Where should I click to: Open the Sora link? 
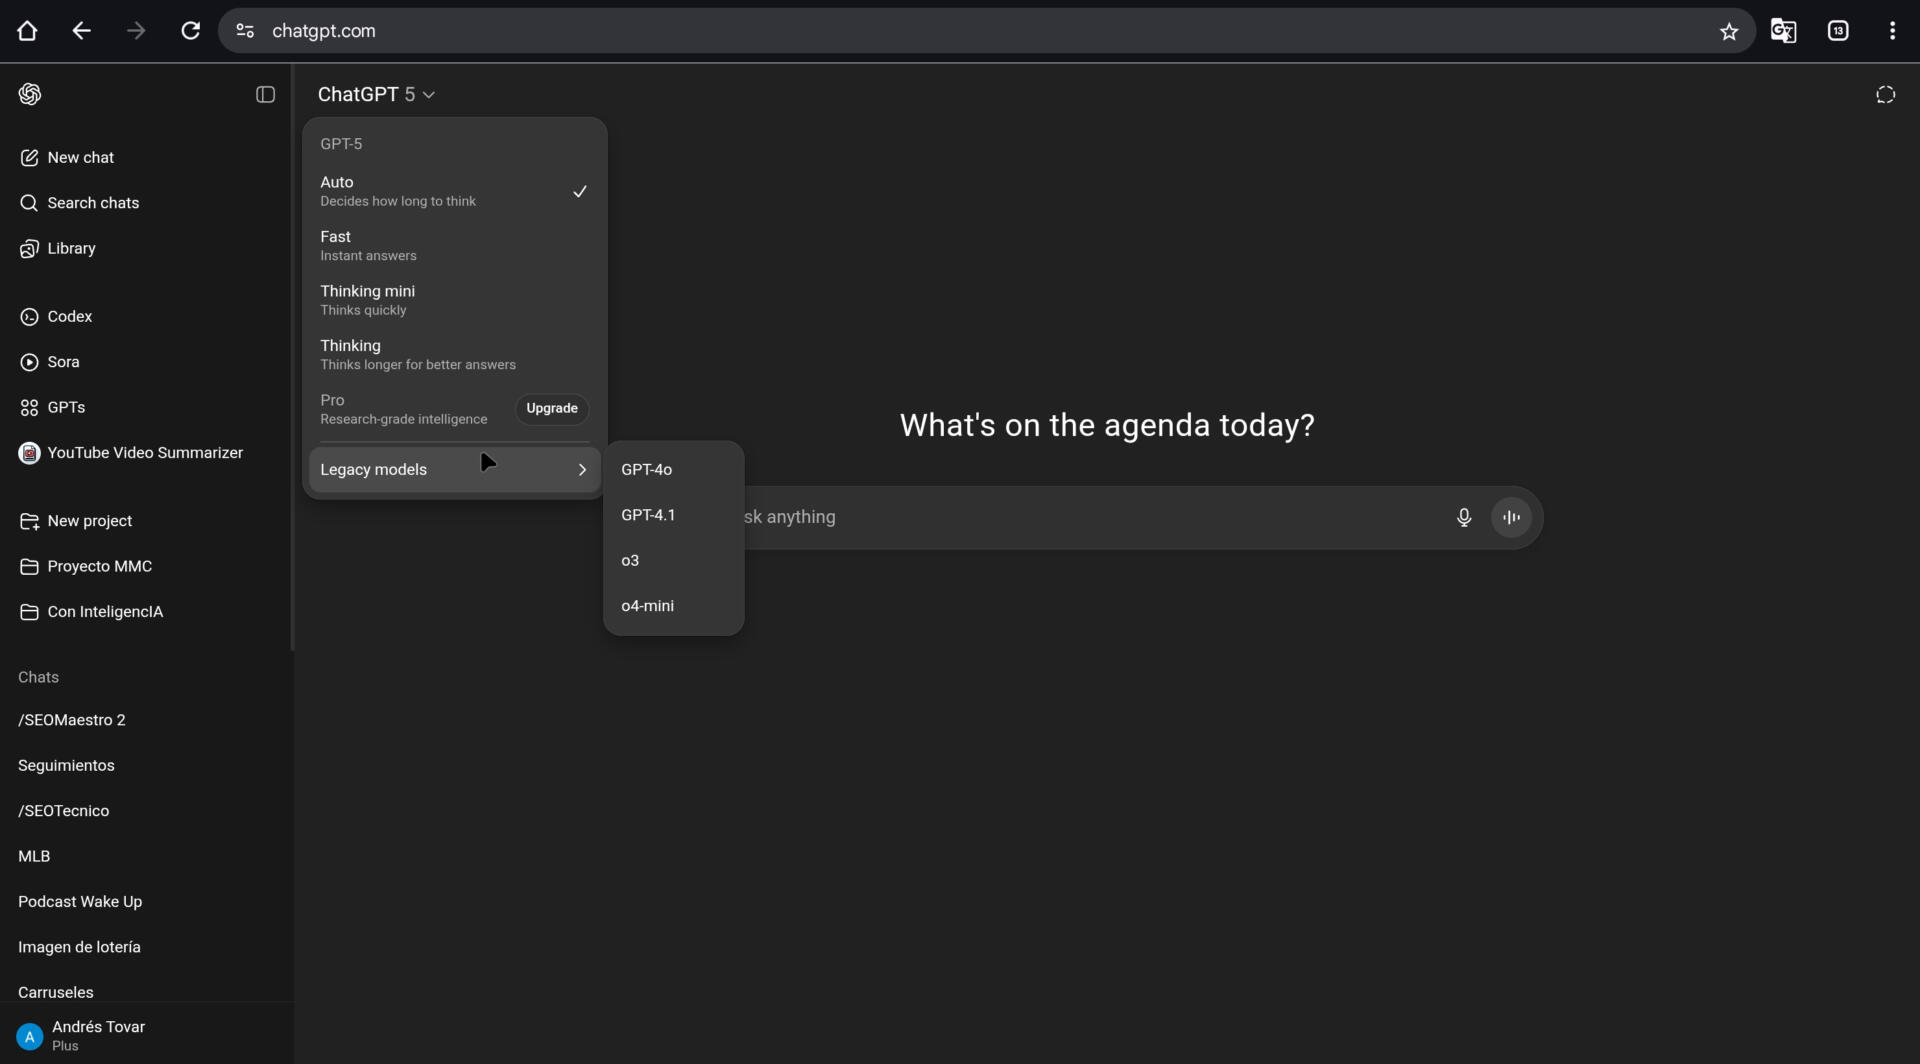click(x=63, y=362)
